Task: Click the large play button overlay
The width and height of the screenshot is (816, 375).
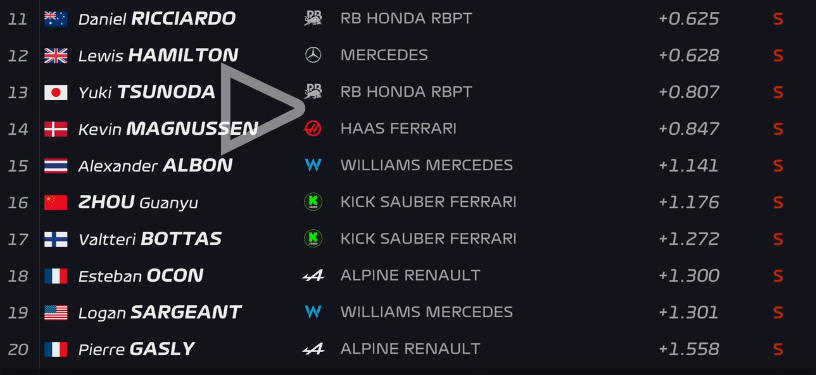Action: [x=262, y=109]
